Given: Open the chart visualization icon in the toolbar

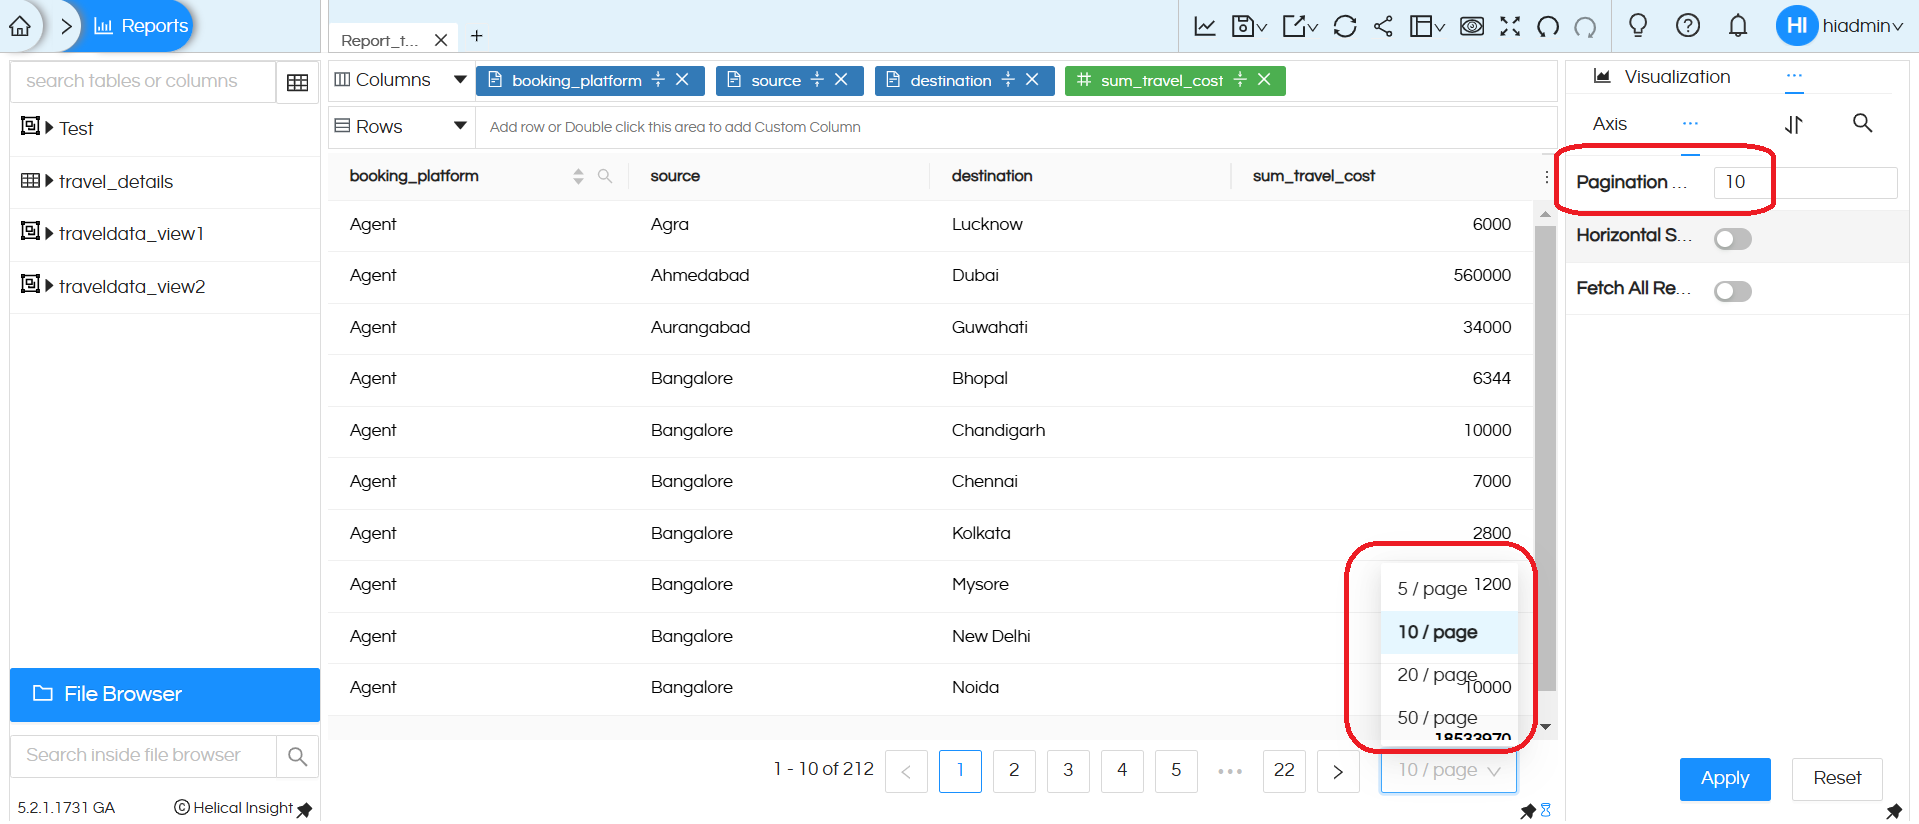Looking at the screenshot, I should 1205,26.
